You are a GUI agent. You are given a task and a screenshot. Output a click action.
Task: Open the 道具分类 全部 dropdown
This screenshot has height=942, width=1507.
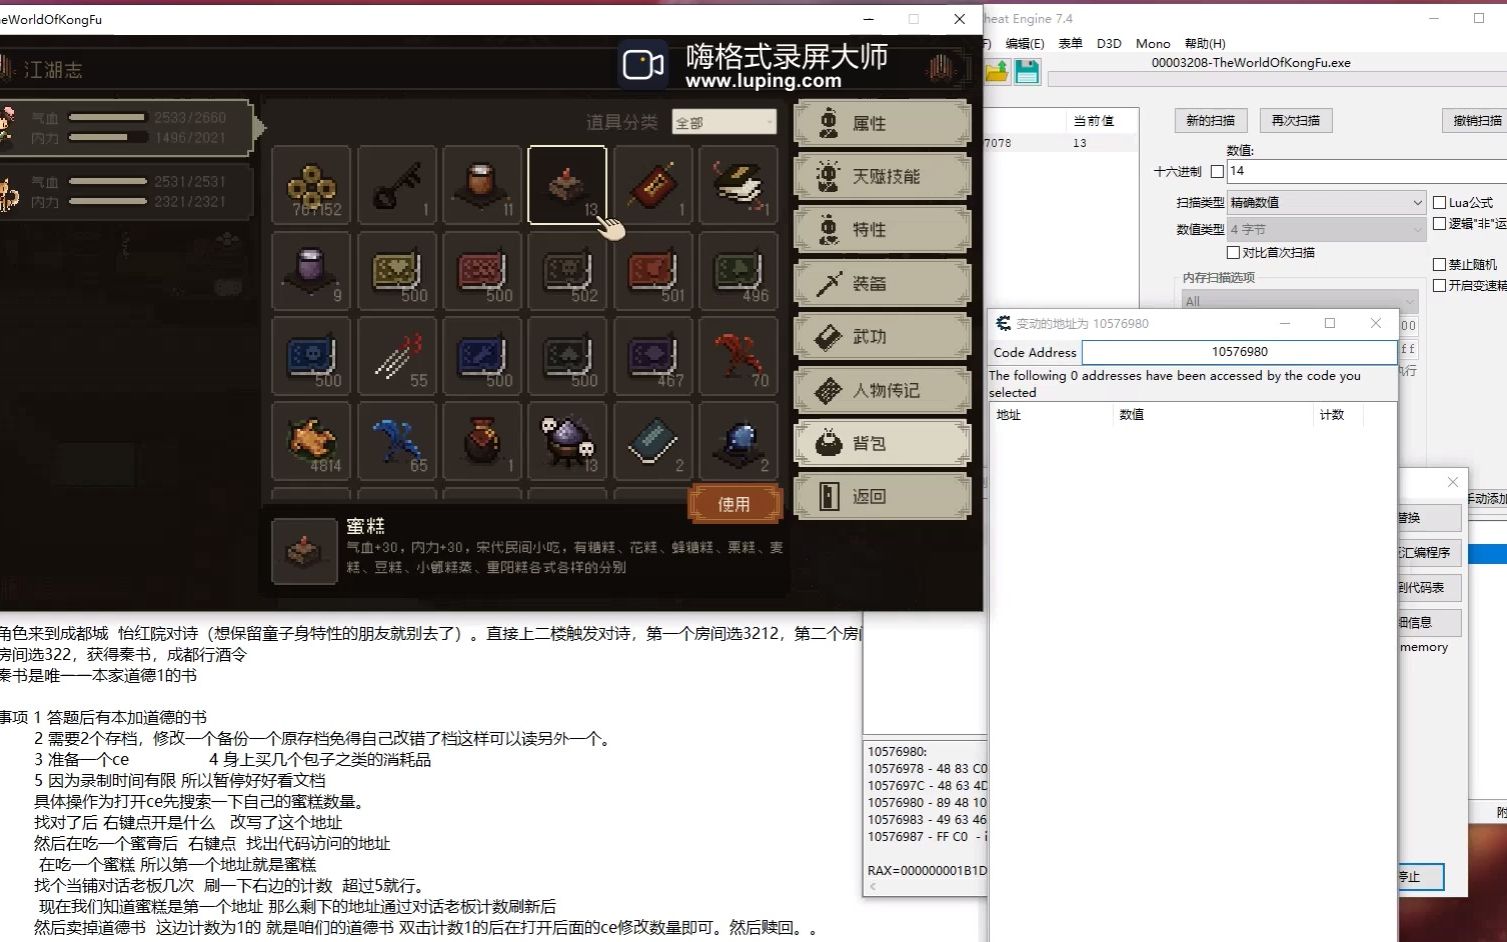click(724, 122)
